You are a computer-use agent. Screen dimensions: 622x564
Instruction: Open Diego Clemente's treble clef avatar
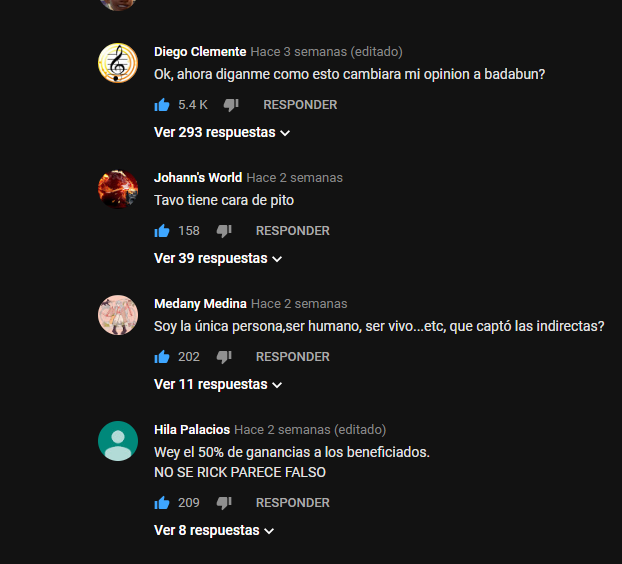pyautogui.click(x=118, y=63)
